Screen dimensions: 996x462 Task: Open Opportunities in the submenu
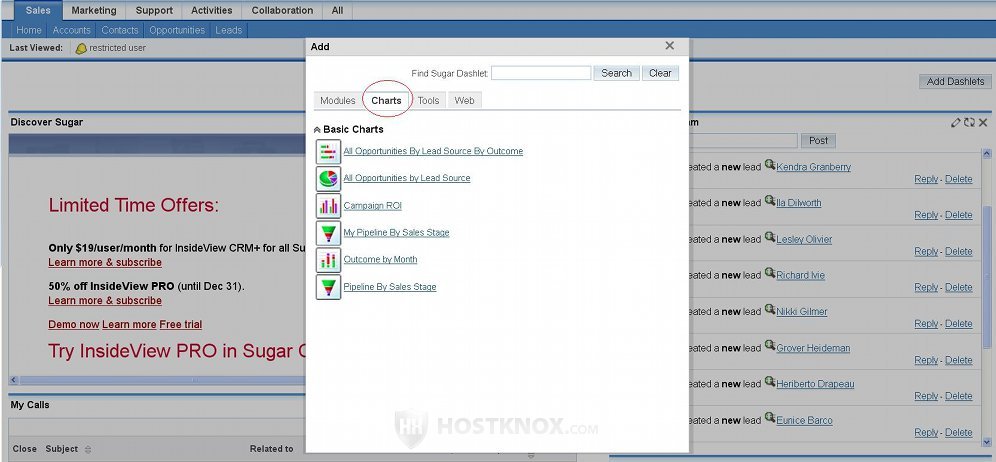pyautogui.click(x=177, y=30)
